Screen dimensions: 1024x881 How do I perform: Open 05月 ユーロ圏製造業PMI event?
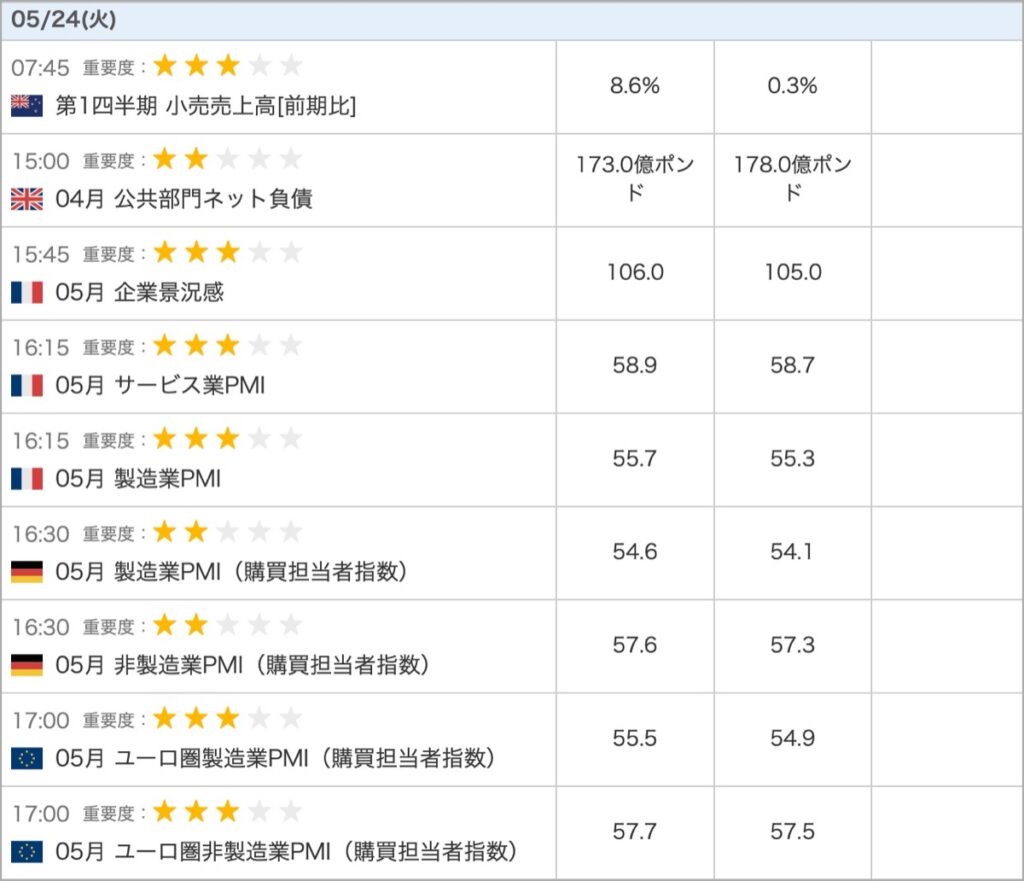(x=276, y=759)
